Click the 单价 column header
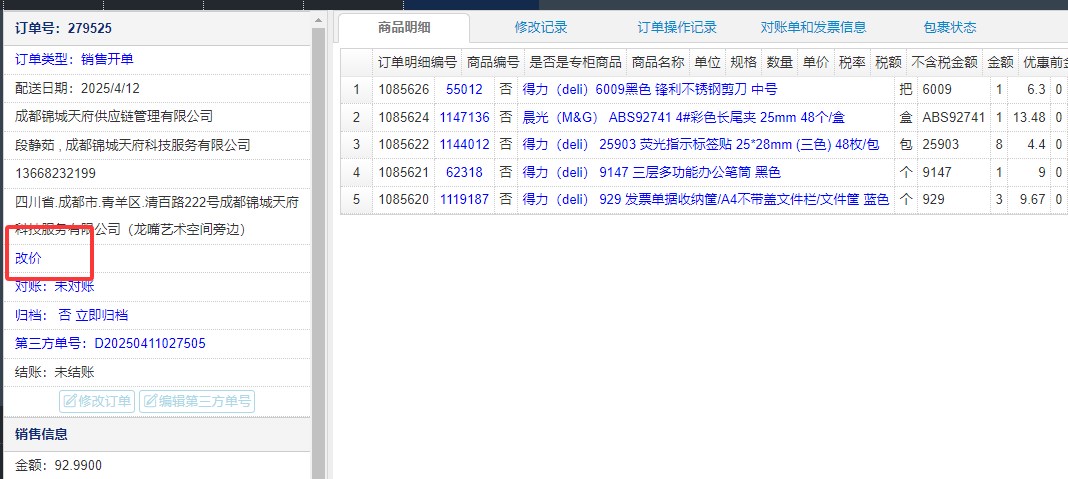Screen dimensions: 1068x479 (815, 63)
